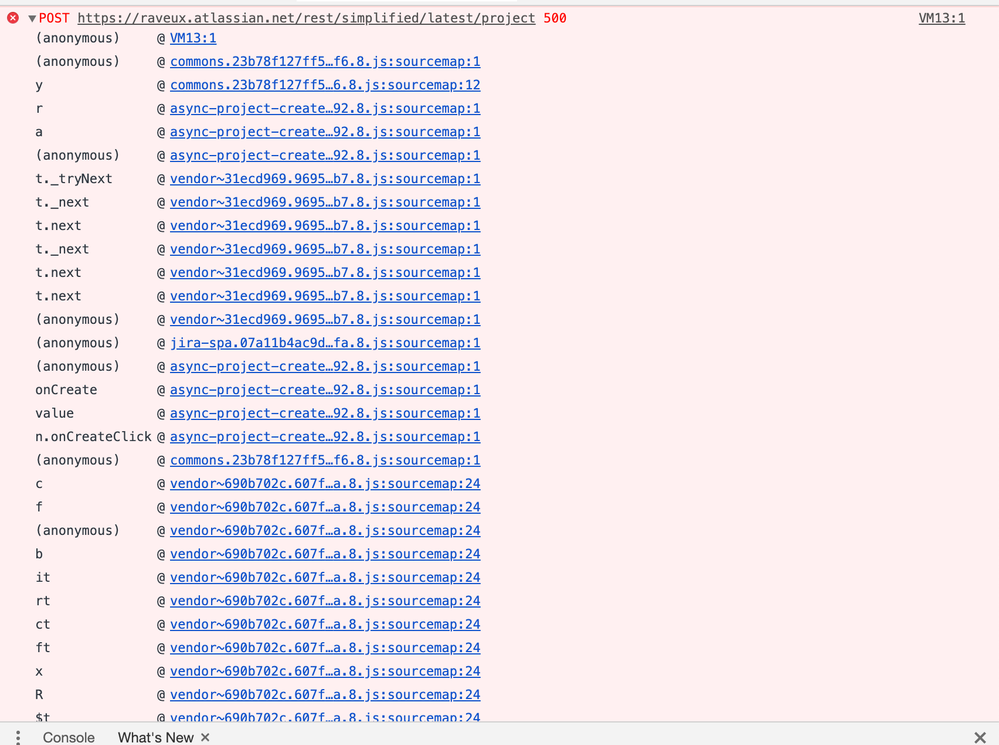
Task: Close the What's New tab
Action: coord(205,737)
